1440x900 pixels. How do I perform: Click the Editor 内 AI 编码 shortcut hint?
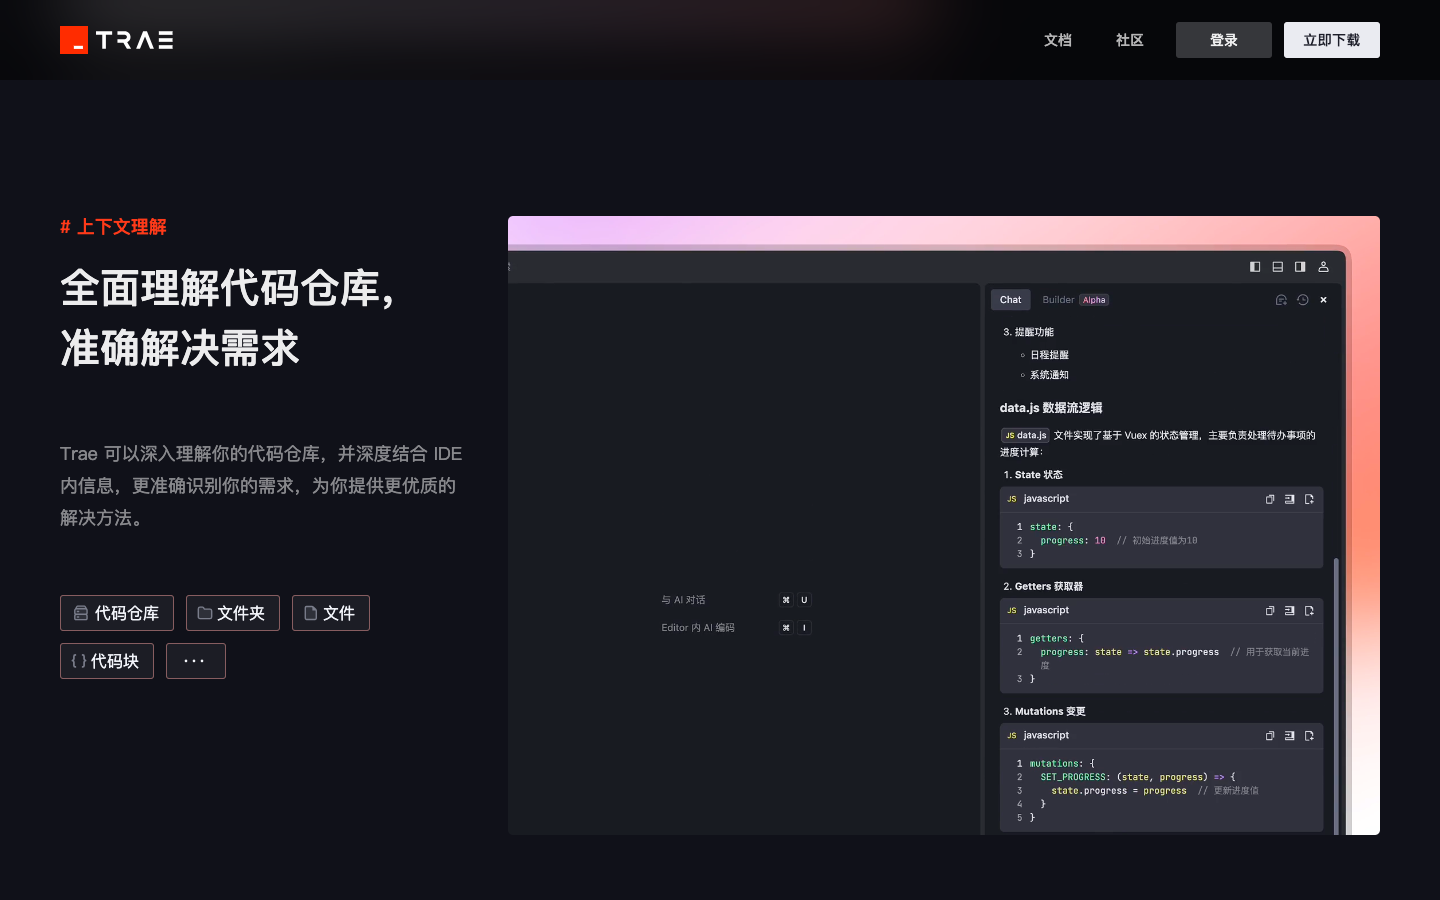click(x=698, y=628)
